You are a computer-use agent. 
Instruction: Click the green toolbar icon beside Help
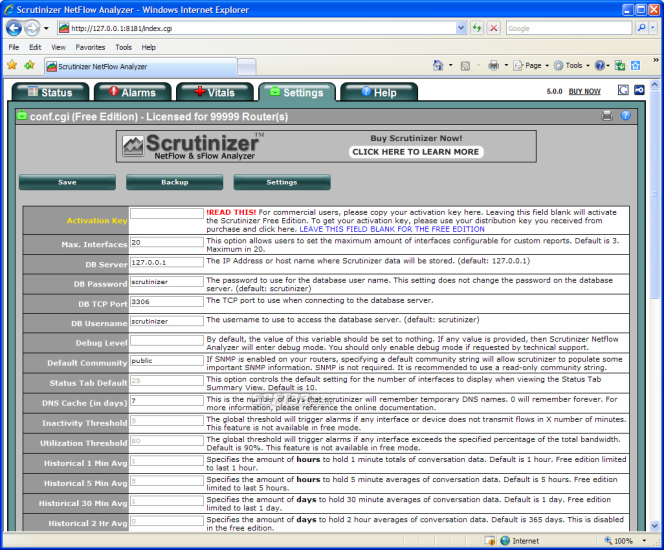[620, 66]
